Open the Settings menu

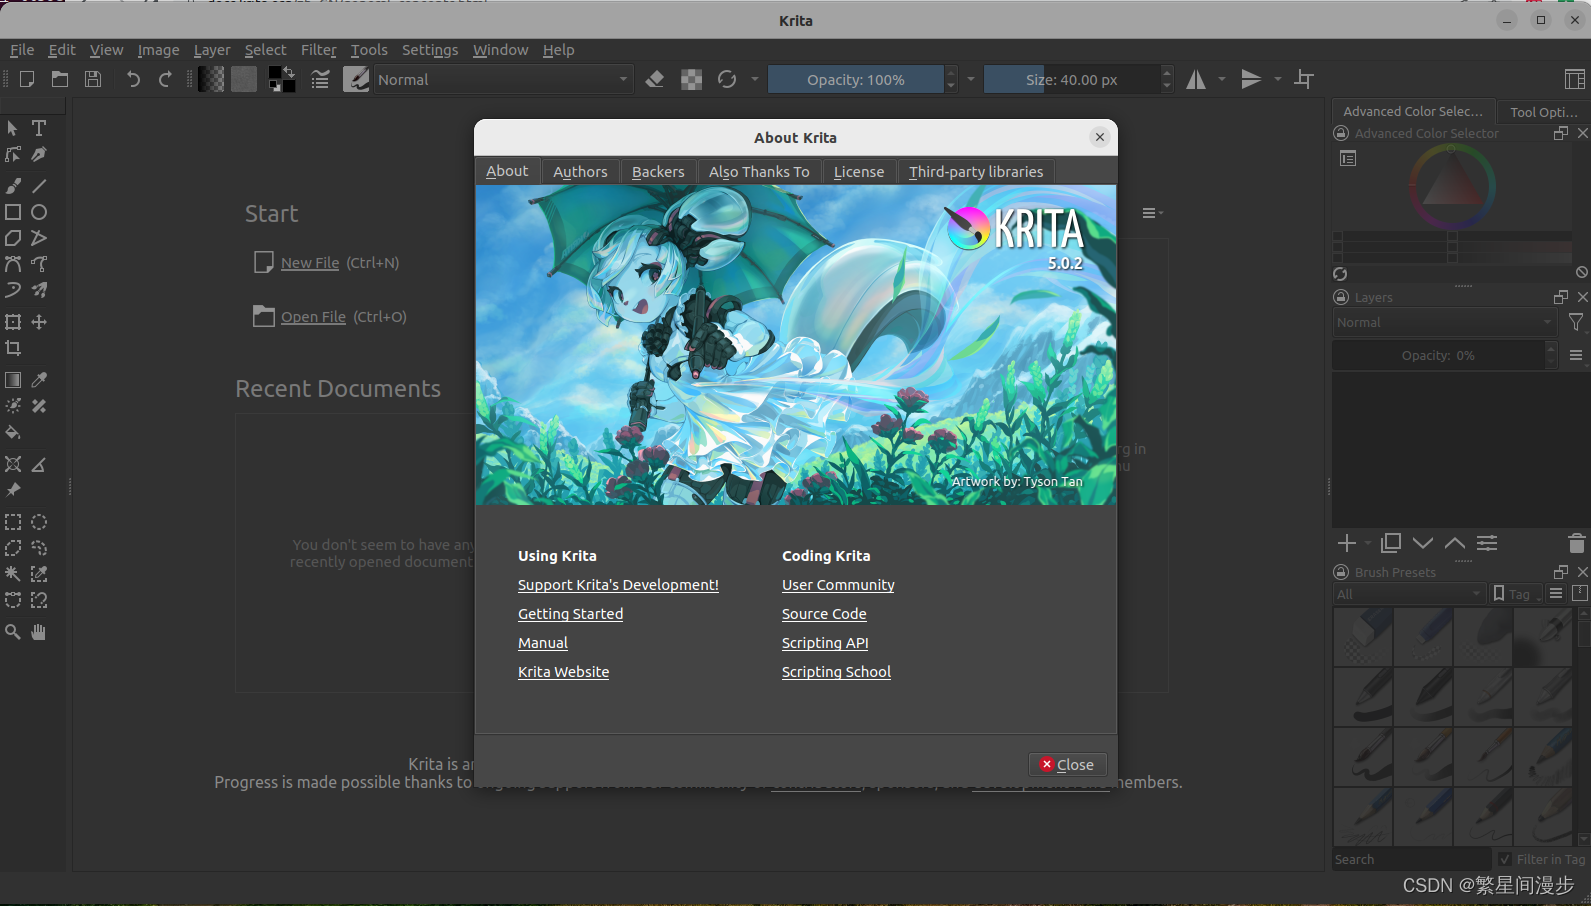click(x=430, y=50)
